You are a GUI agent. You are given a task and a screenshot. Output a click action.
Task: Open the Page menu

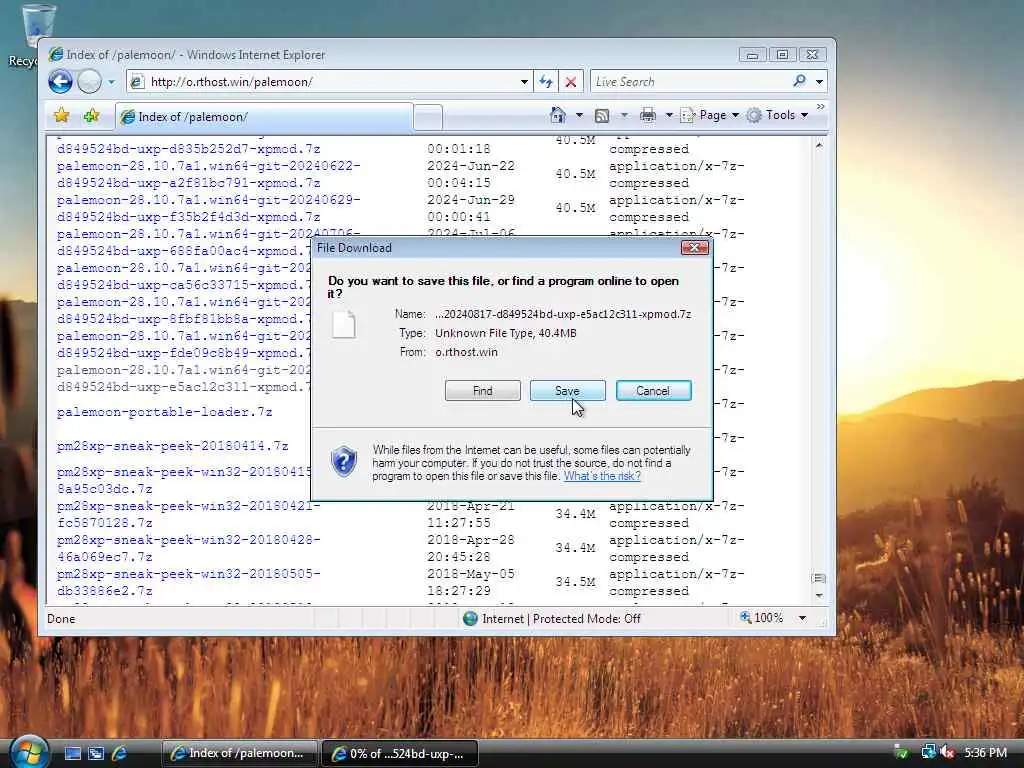tap(710, 116)
